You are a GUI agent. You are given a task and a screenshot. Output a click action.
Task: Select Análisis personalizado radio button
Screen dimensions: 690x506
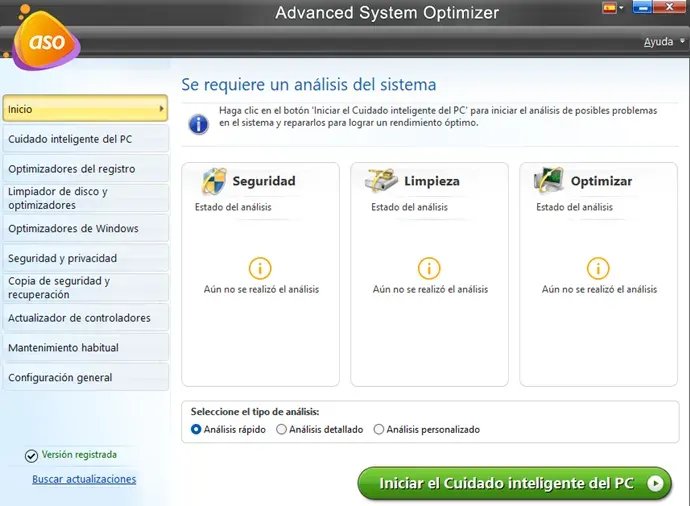(x=378, y=429)
